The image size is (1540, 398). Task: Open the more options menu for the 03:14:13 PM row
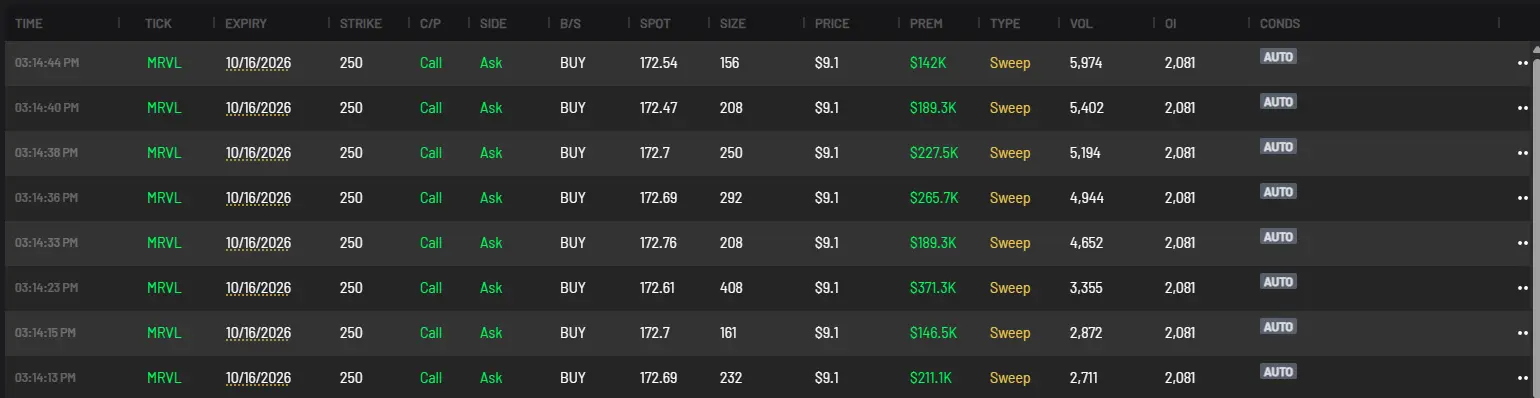pyautogui.click(x=1524, y=378)
